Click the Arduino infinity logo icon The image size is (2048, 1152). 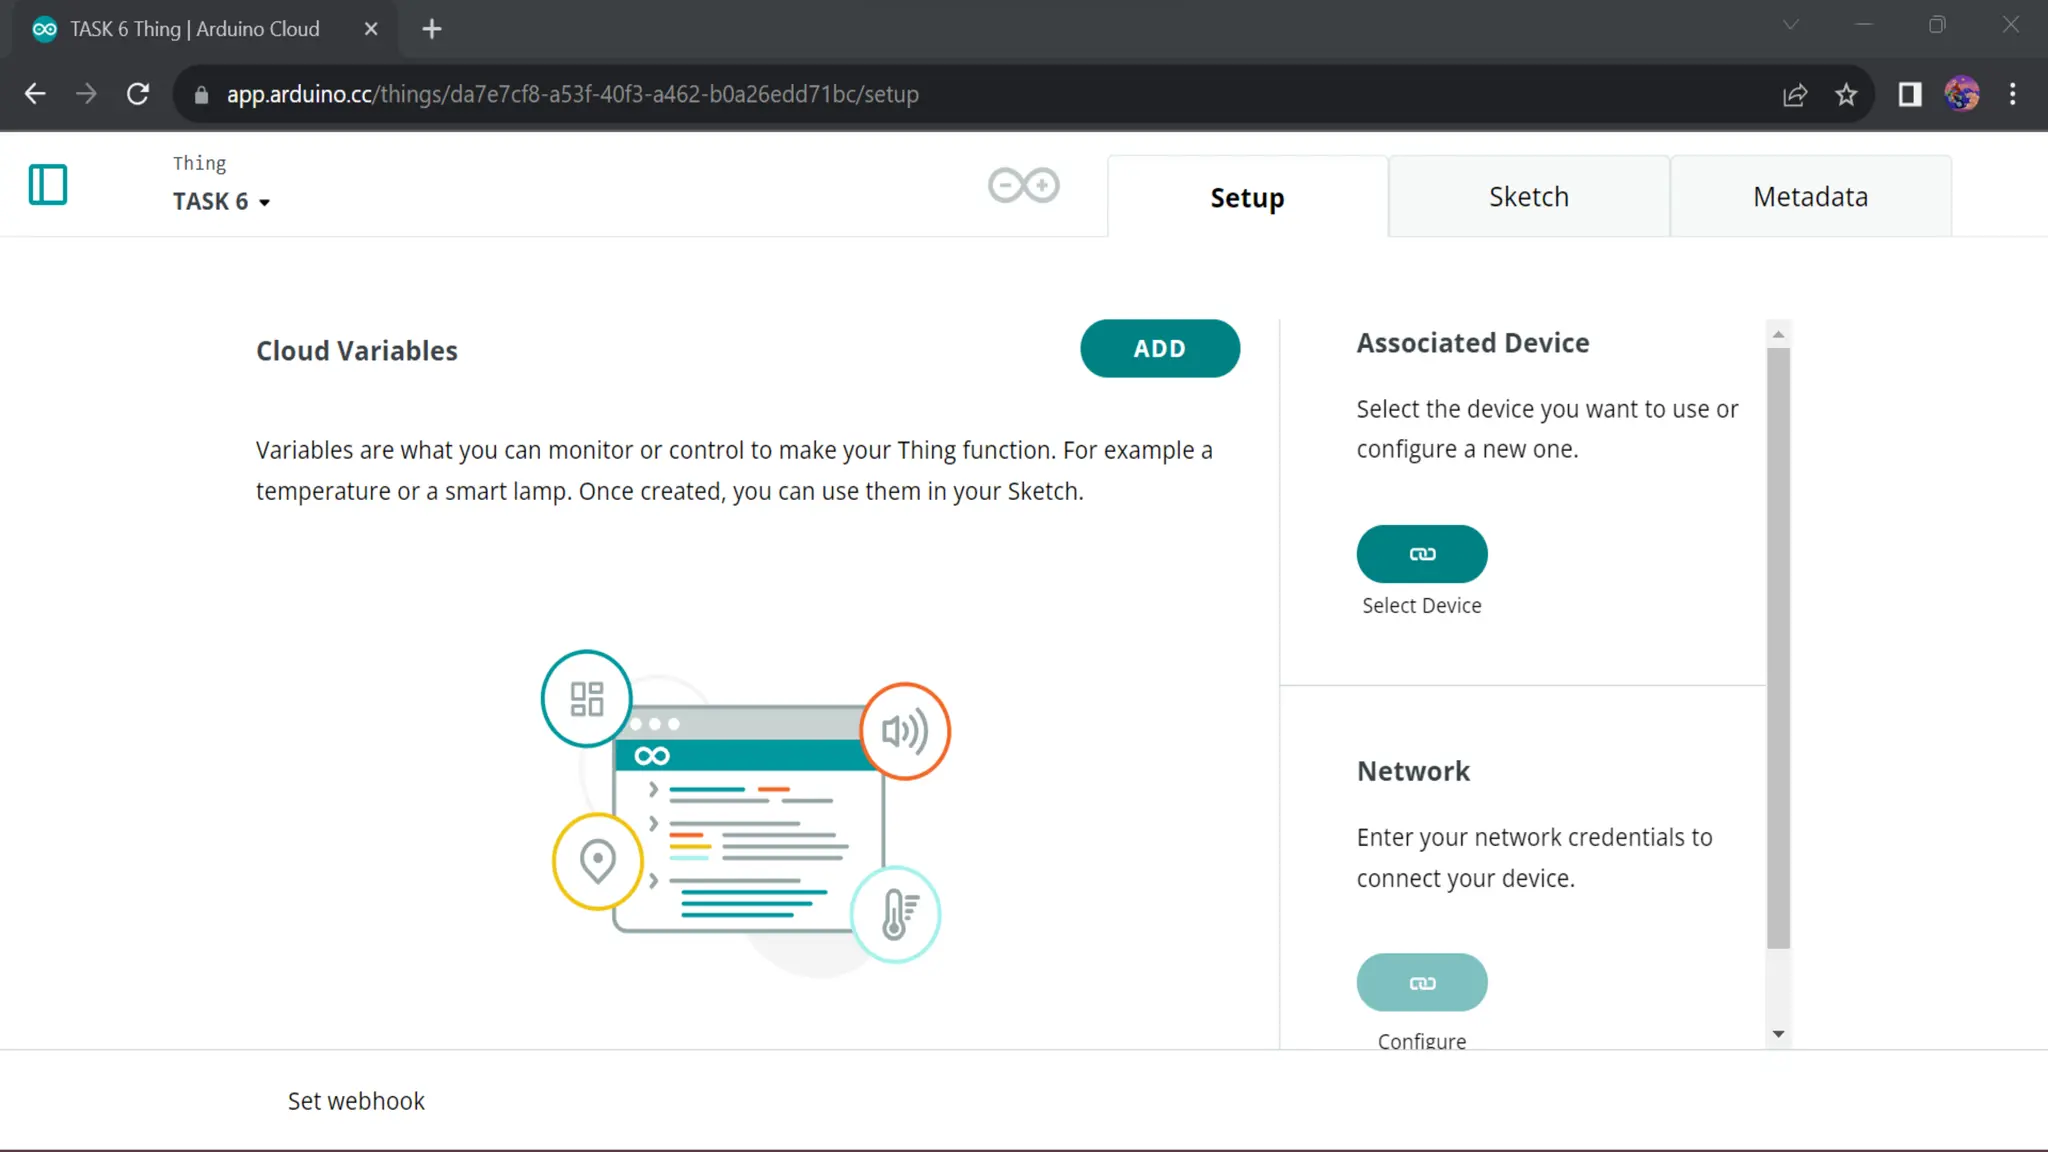pos(1023,185)
